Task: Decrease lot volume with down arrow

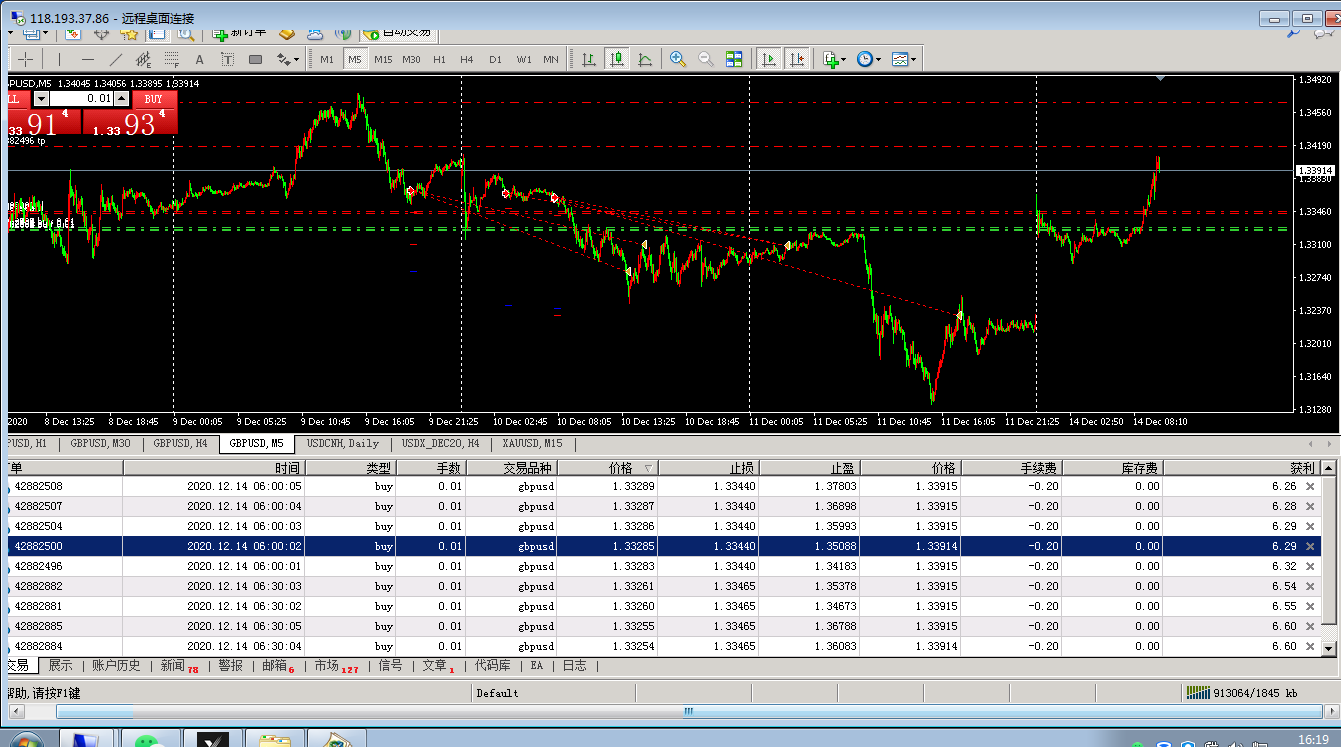Action: 41,99
